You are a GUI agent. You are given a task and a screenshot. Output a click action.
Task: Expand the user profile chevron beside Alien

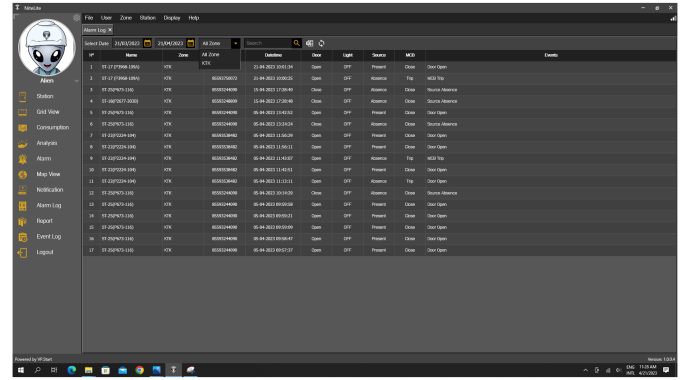tap(77, 81)
